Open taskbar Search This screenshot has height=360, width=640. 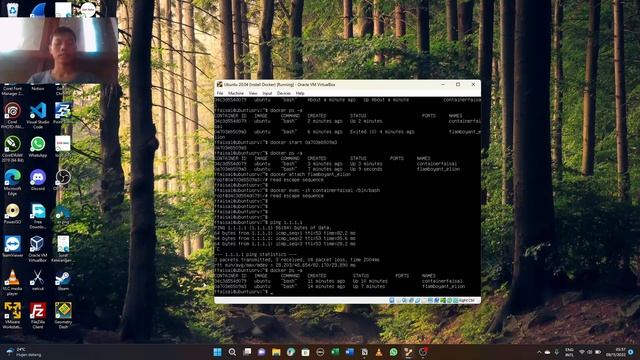pyautogui.click(x=232, y=352)
